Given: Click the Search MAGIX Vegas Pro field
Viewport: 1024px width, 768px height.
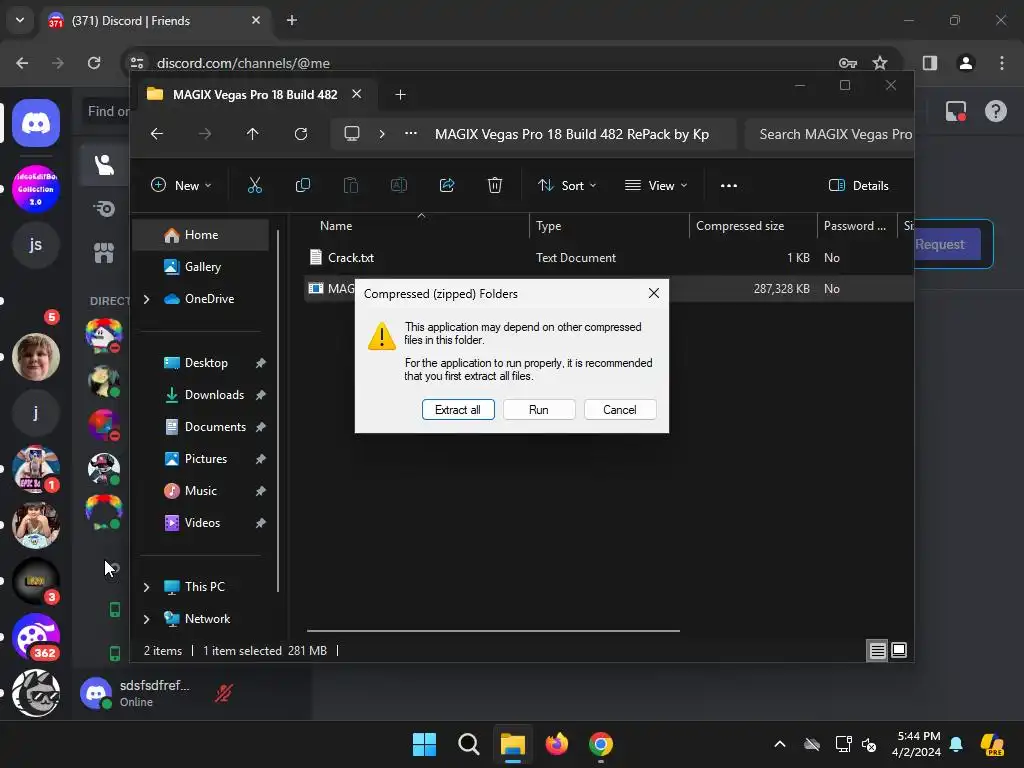Looking at the screenshot, I should pyautogui.click(x=829, y=134).
